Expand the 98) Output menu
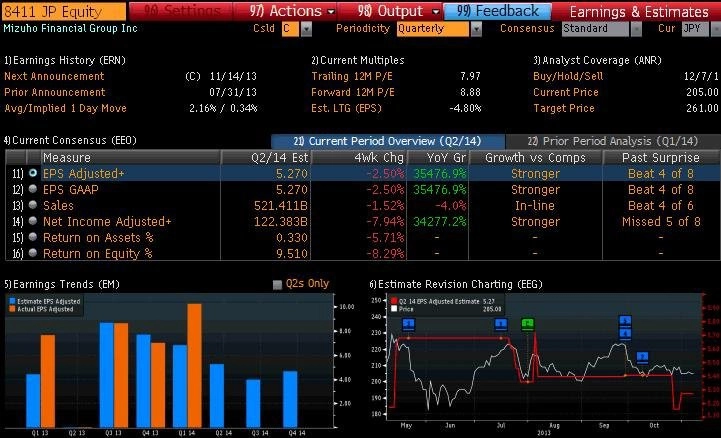 [x=398, y=11]
